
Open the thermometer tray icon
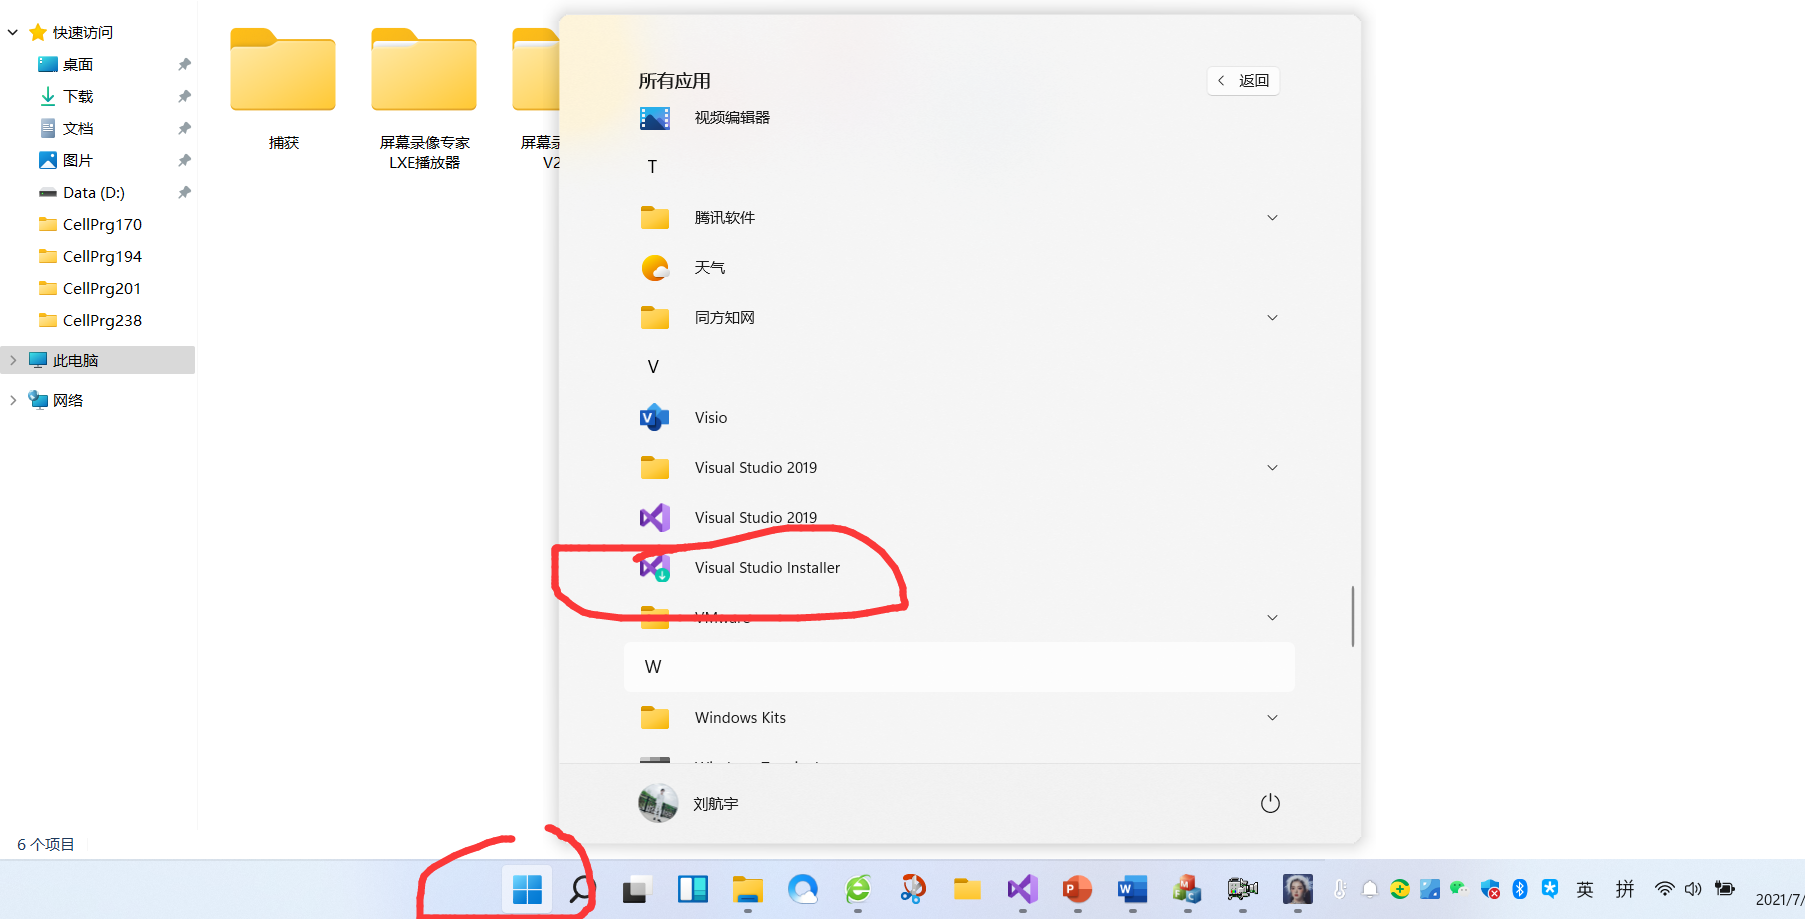tap(1340, 889)
